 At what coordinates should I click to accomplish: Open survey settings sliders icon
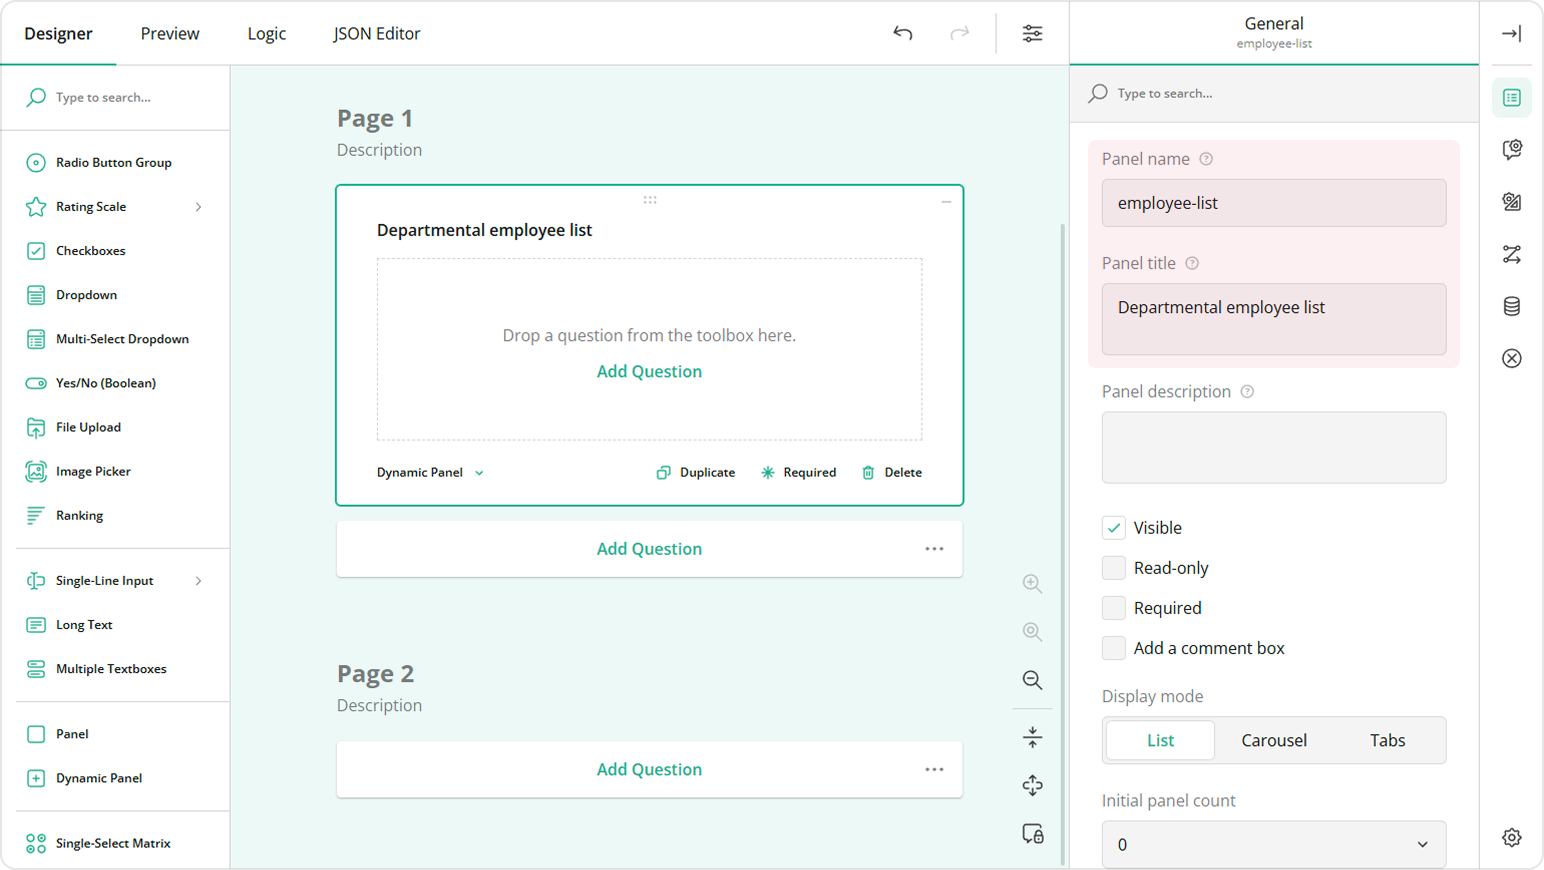[x=1032, y=33]
